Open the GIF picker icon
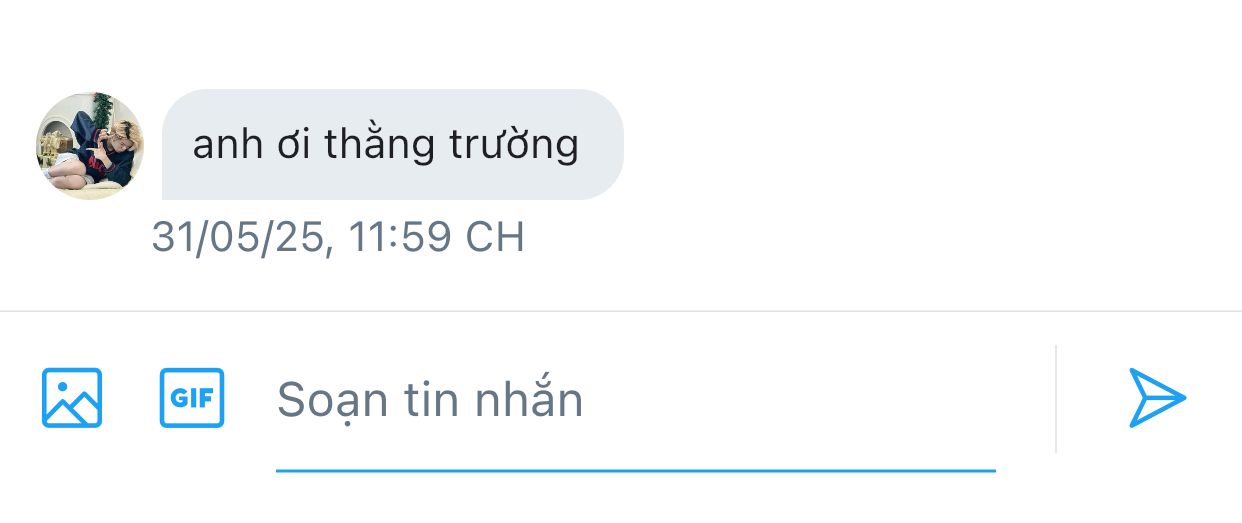The height and width of the screenshot is (523, 1242). pos(192,398)
